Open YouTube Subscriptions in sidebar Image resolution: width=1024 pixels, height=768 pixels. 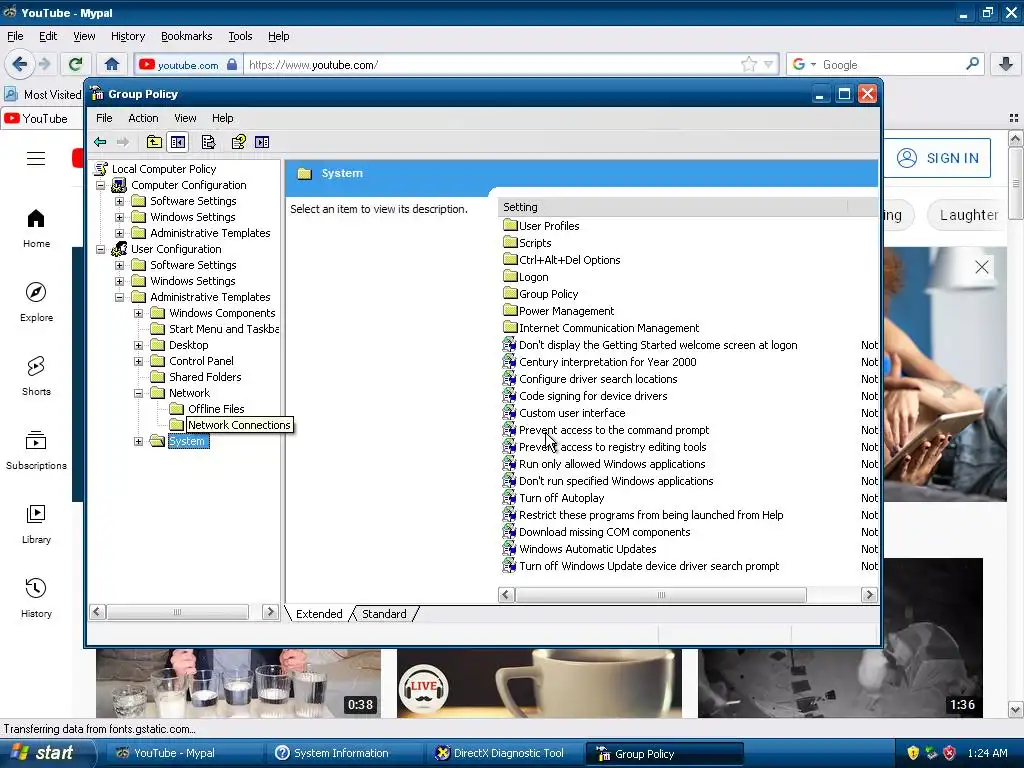[x=36, y=451]
